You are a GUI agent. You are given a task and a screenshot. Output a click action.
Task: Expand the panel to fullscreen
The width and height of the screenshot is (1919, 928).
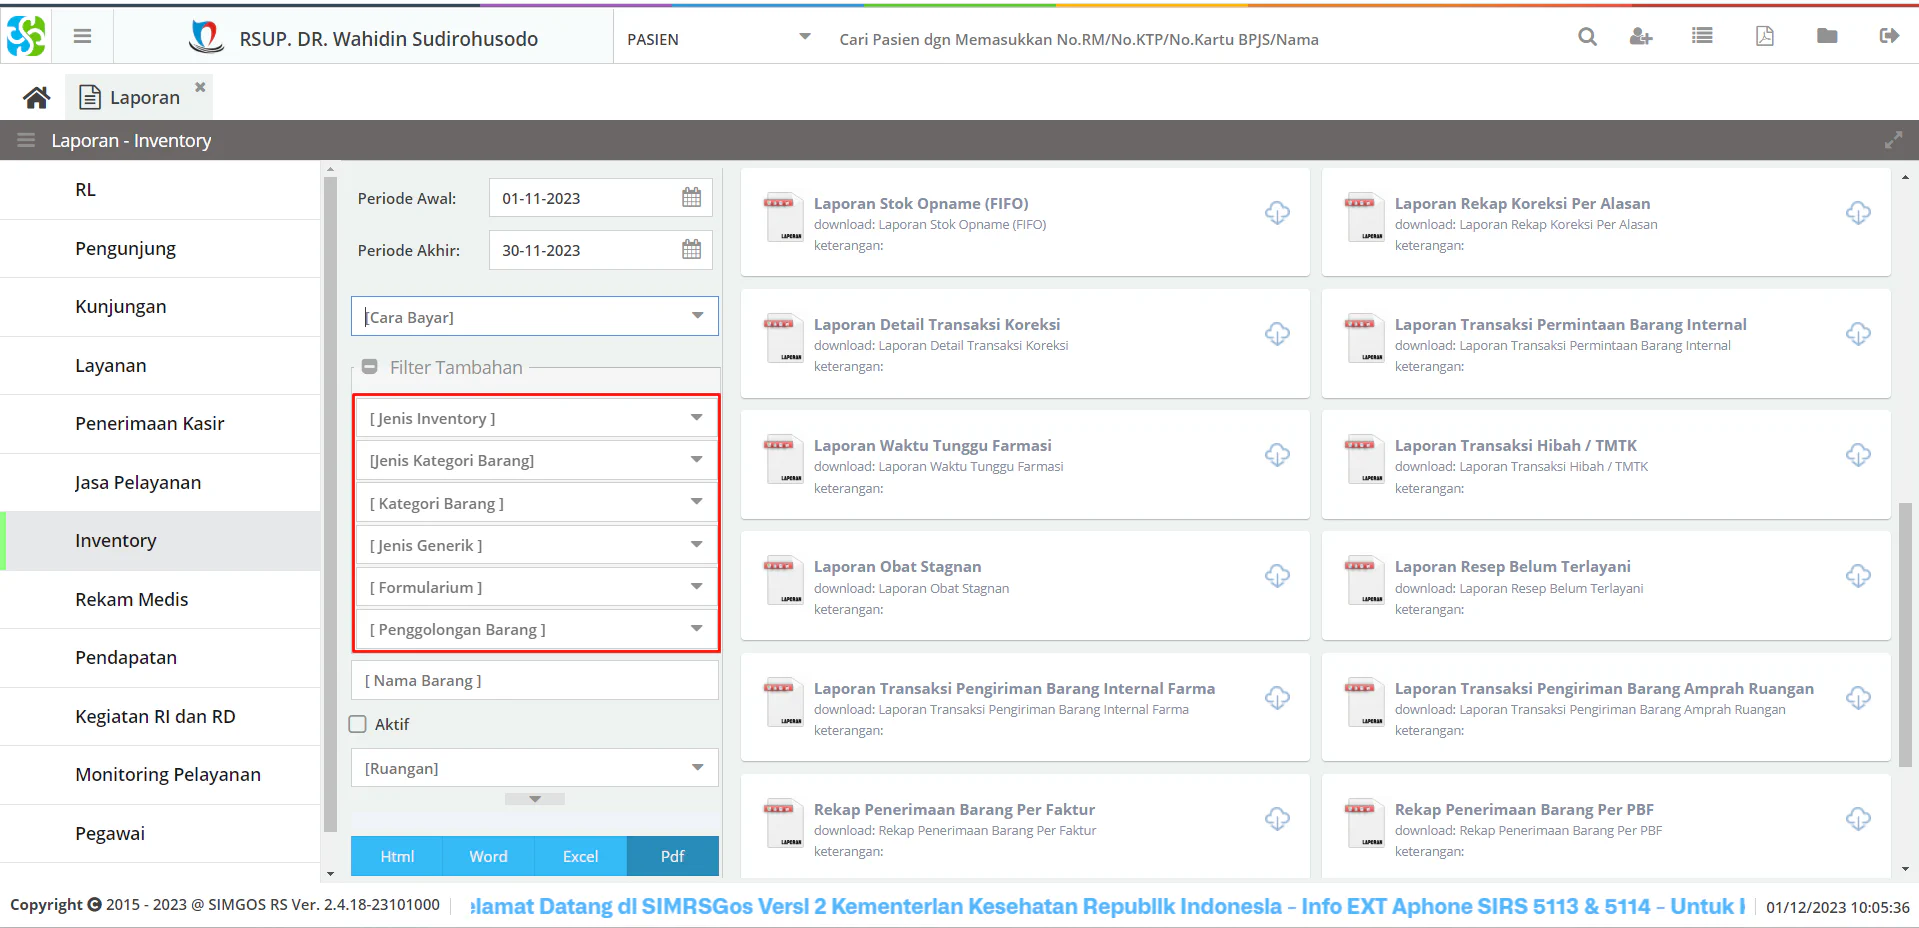(1893, 140)
